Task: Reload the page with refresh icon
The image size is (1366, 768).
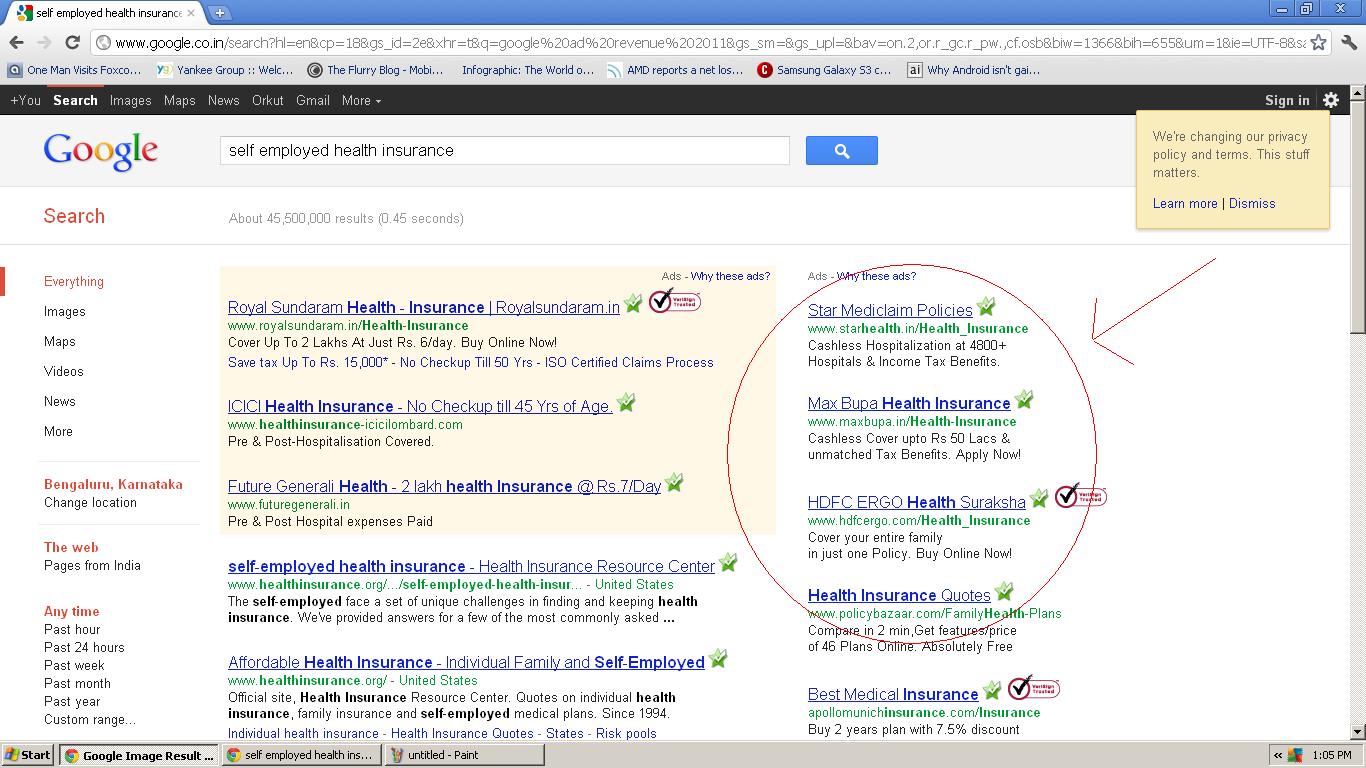Action: point(72,42)
